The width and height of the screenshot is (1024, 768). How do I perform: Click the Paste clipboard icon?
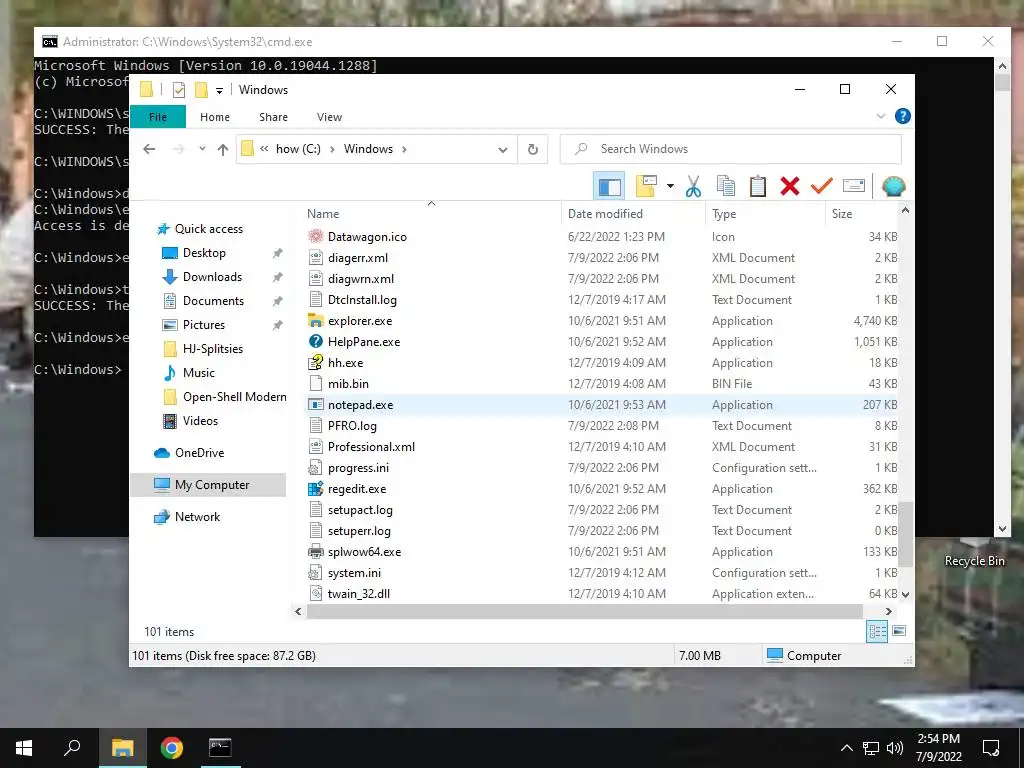pos(758,186)
